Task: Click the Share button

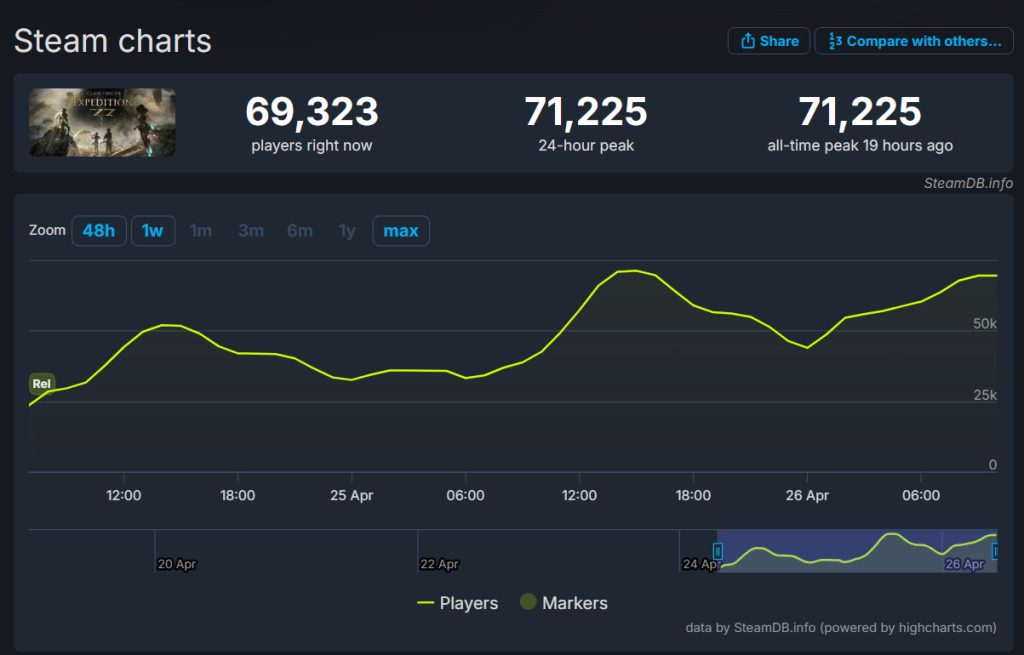Action: click(769, 41)
